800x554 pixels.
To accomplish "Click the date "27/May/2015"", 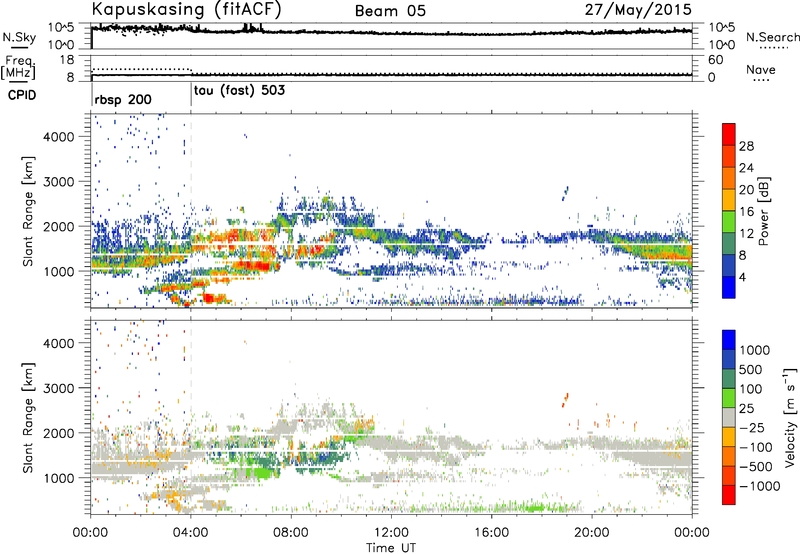I will tap(638, 9).
